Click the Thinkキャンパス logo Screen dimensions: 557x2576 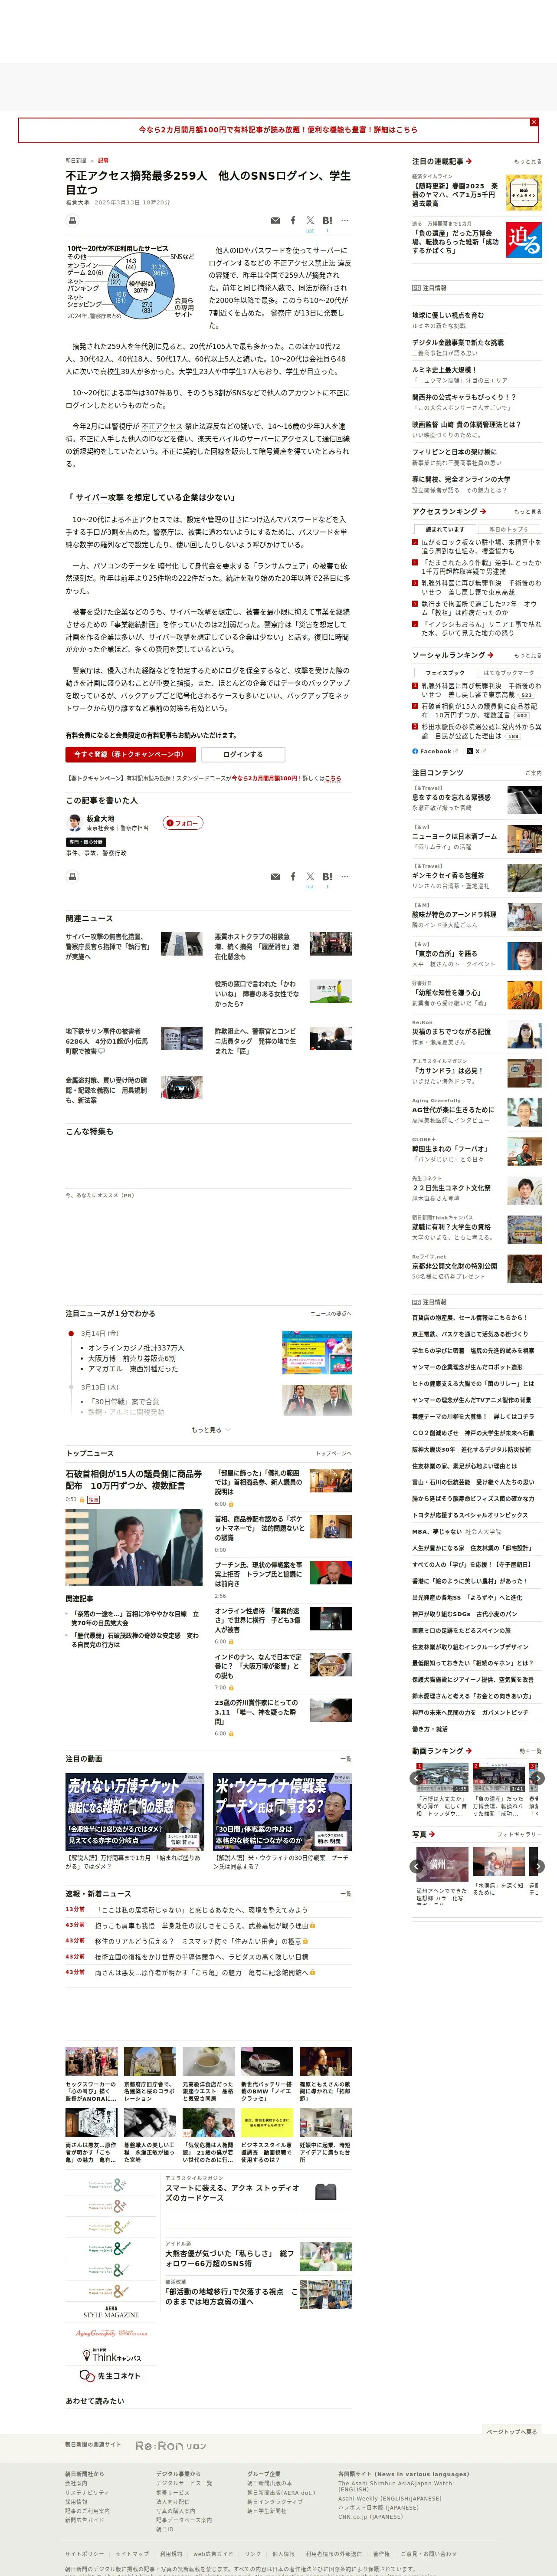coord(111,2355)
